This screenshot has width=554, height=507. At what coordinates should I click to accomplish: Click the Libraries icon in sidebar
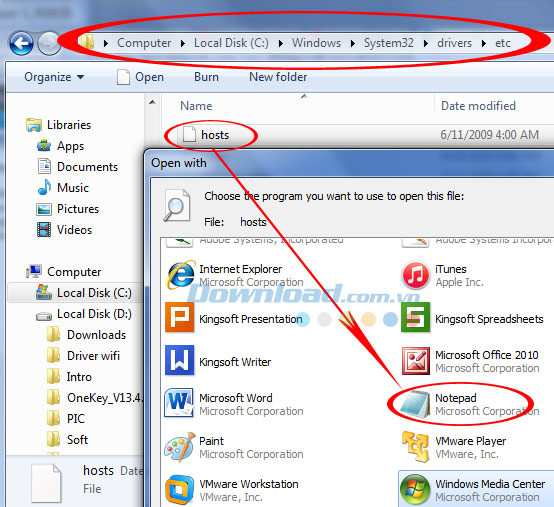pos(34,125)
